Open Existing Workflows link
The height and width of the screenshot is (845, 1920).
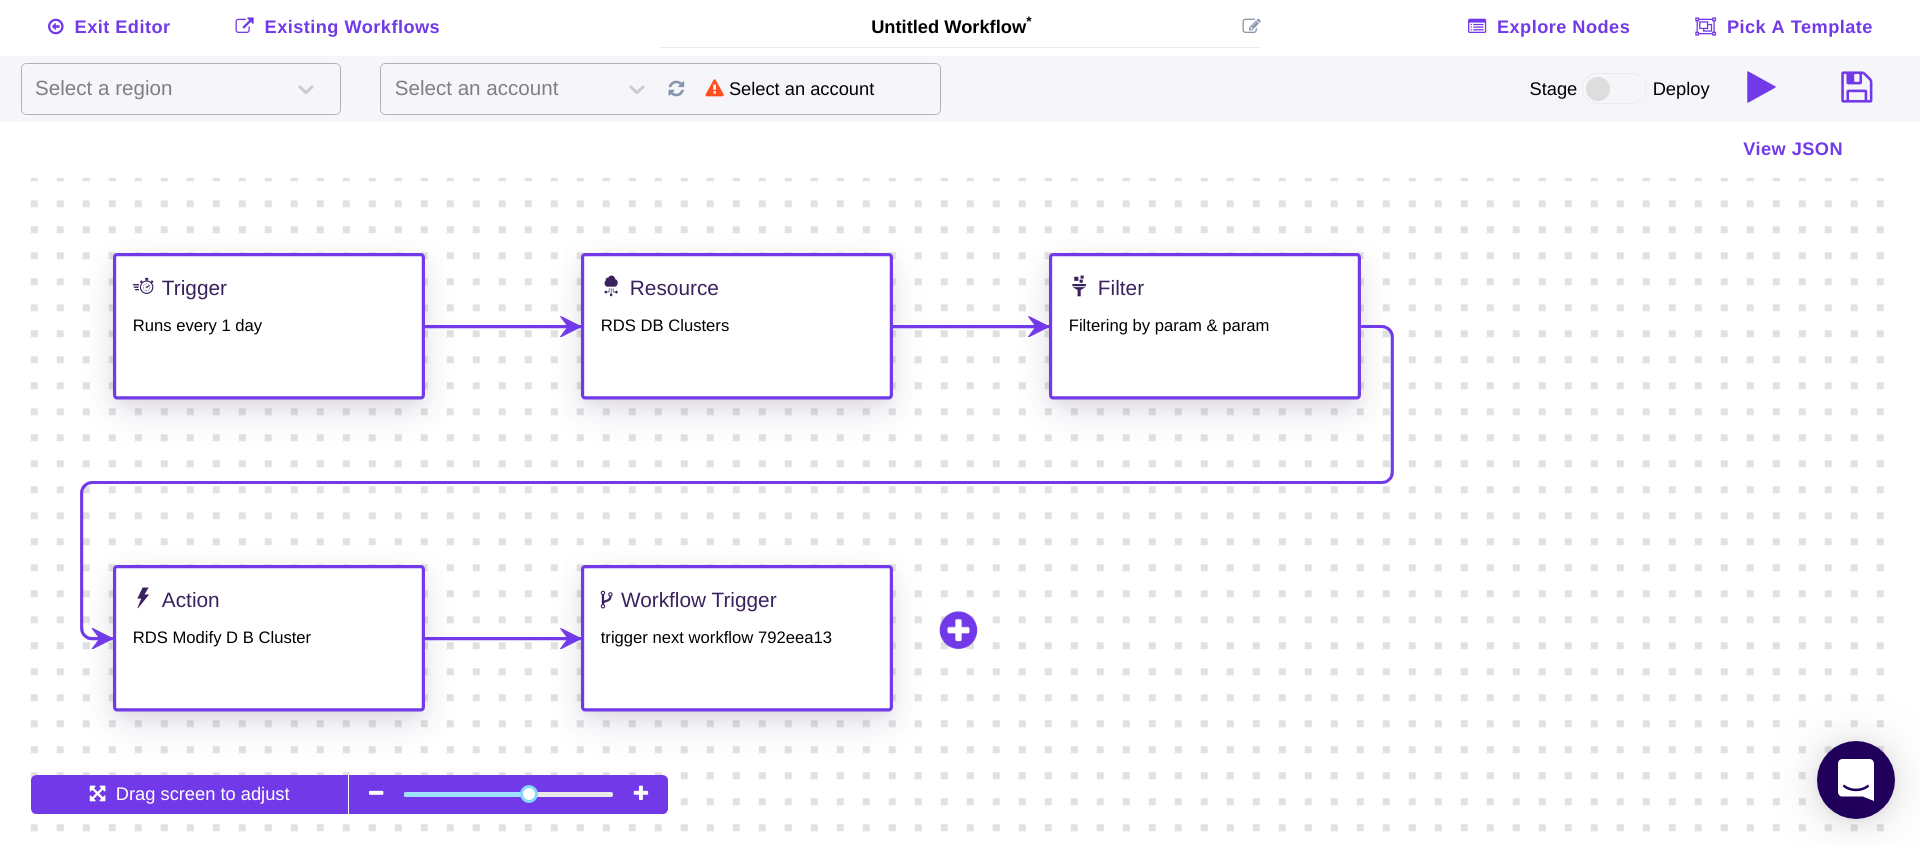pyautogui.click(x=337, y=26)
